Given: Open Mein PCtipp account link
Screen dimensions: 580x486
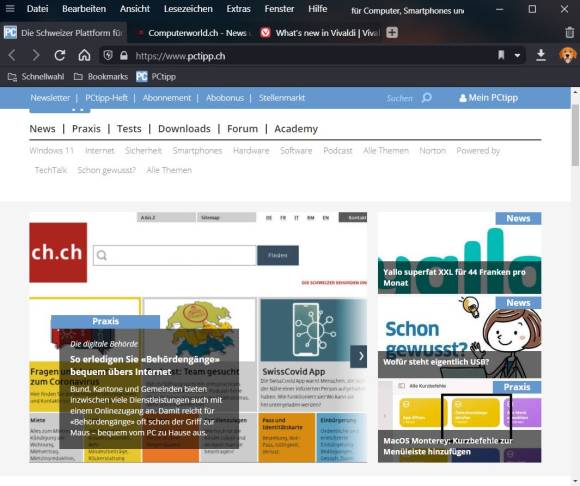Looking at the screenshot, I should coord(488,98).
